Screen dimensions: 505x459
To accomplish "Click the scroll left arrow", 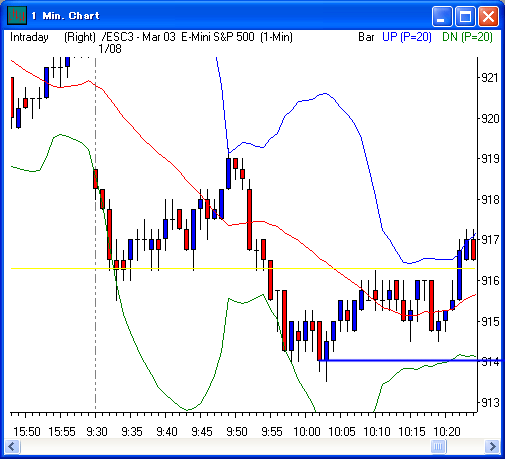I will 13,446.
